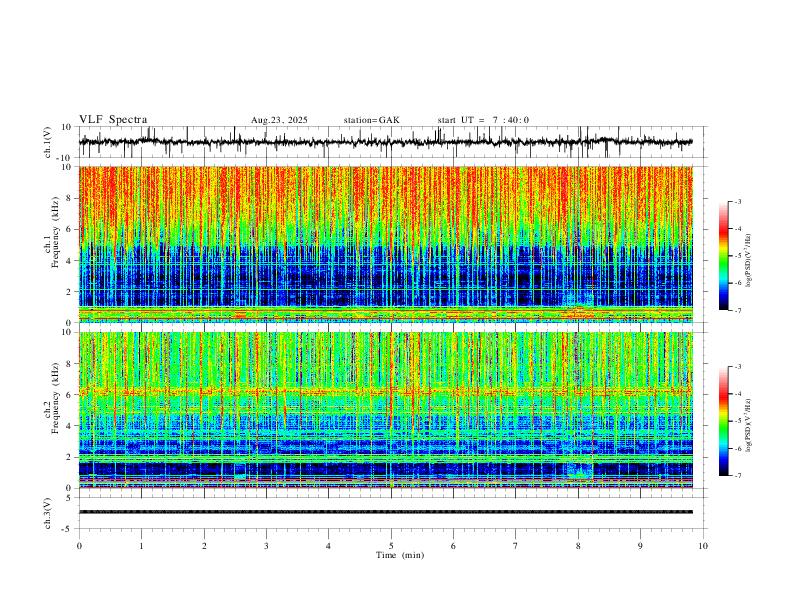Click the ch.1 color scale bar

point(723,256)
